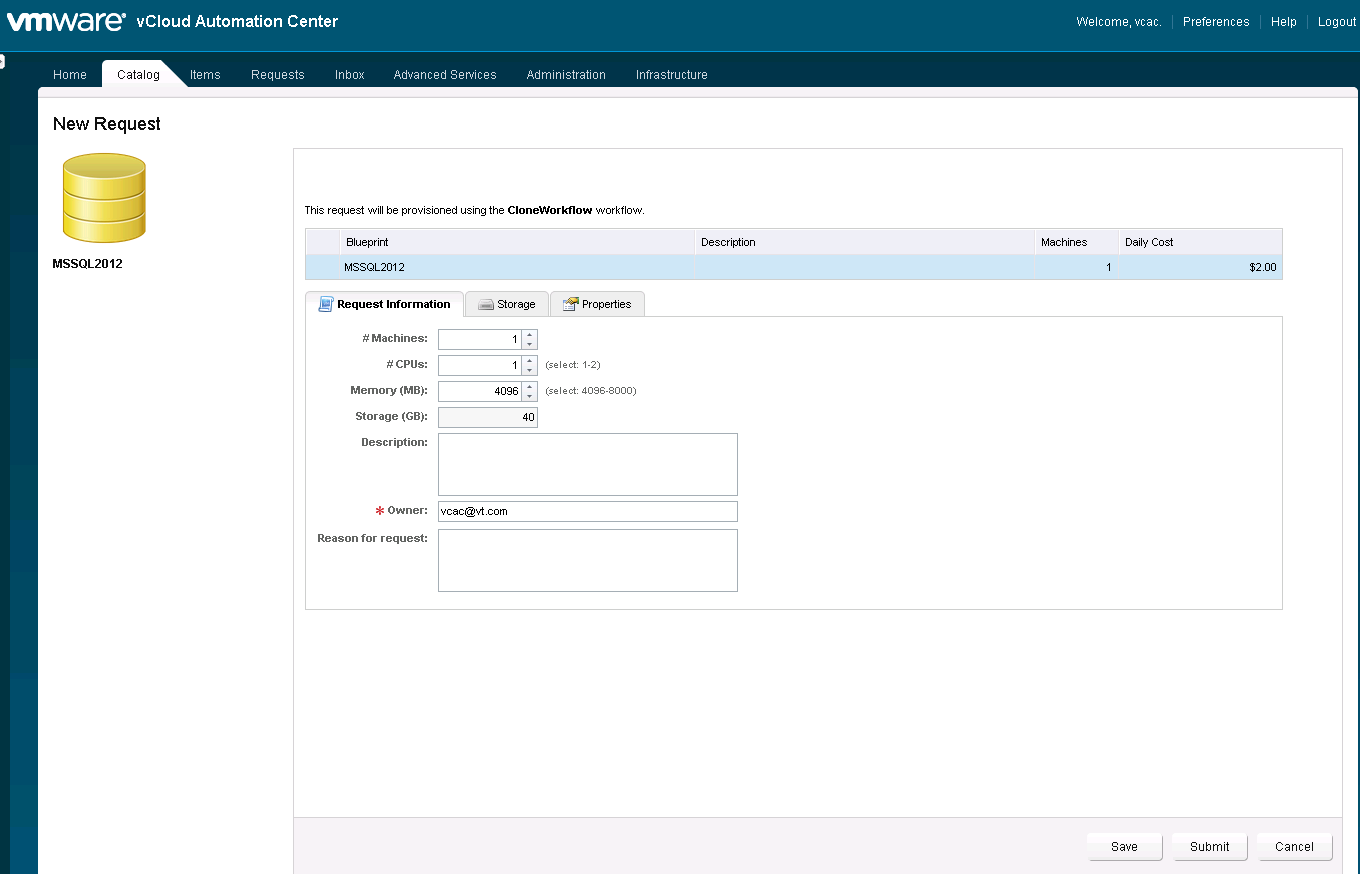Decrease the Memory (MB) value

(530, 397)
